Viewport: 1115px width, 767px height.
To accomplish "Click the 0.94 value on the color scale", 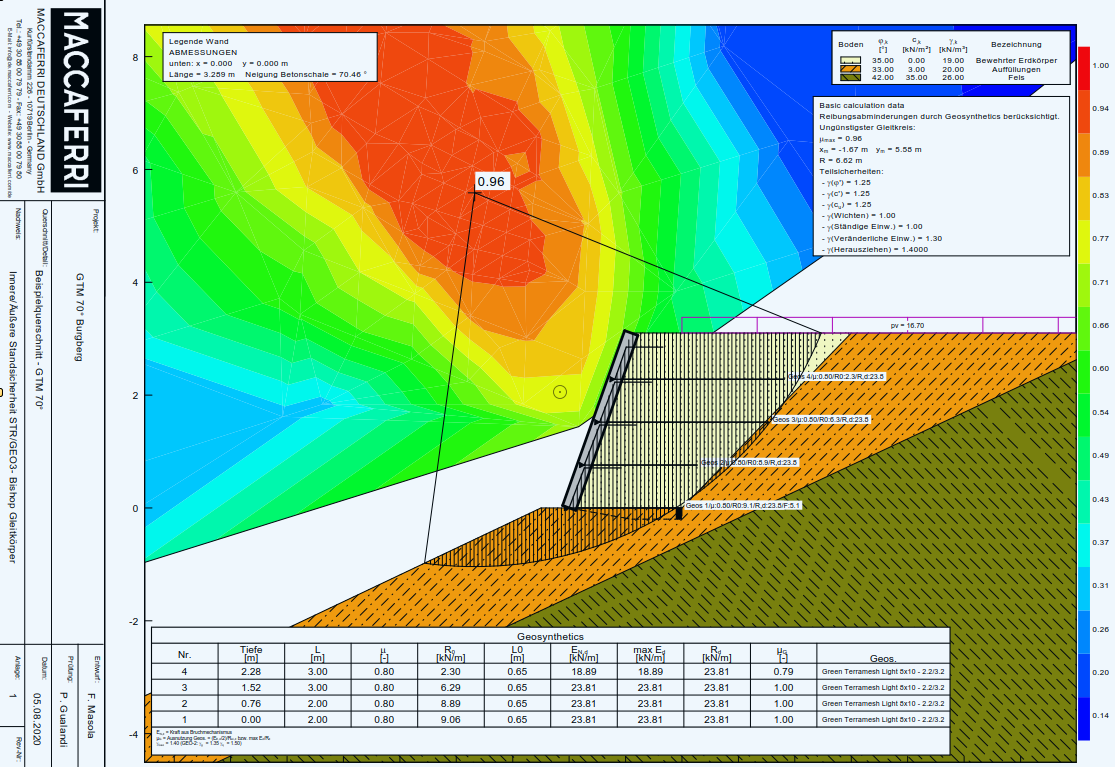I will (x=1101, y=109).
